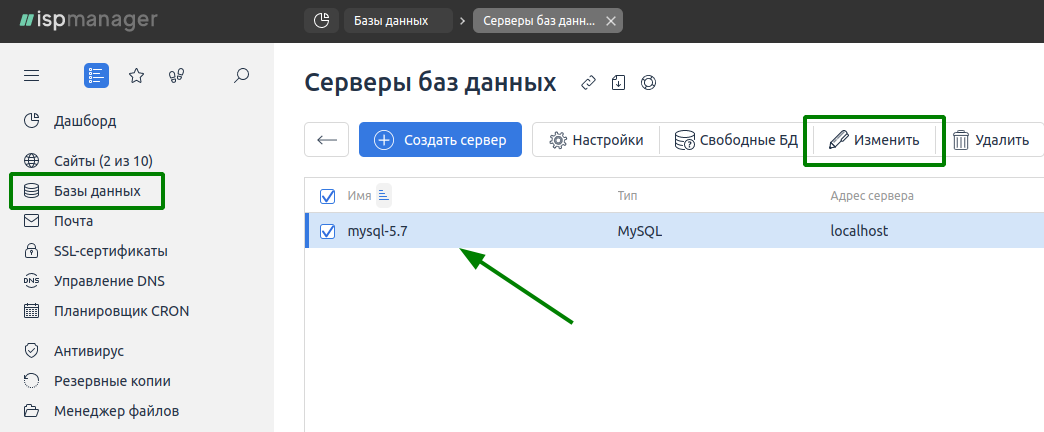This screenshot has height=432, width=1044.
Task: Click the DNS icon beside Управление DNS
Action: click(31, 281)
